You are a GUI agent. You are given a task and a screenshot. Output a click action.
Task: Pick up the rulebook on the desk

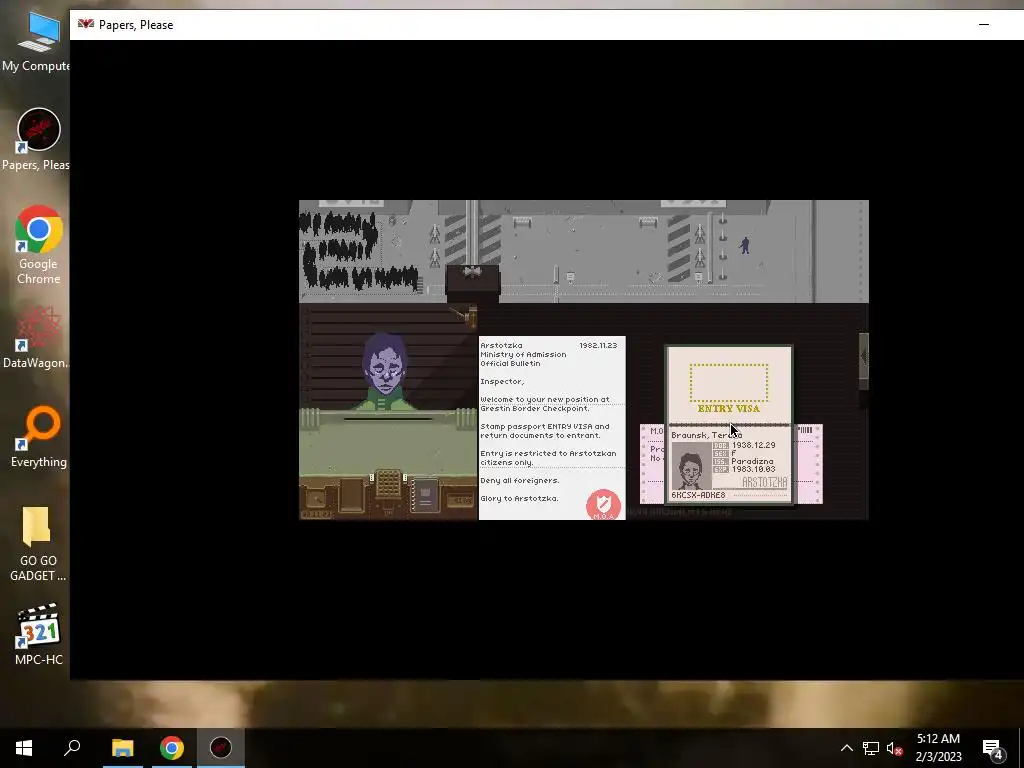click(424, 495)
